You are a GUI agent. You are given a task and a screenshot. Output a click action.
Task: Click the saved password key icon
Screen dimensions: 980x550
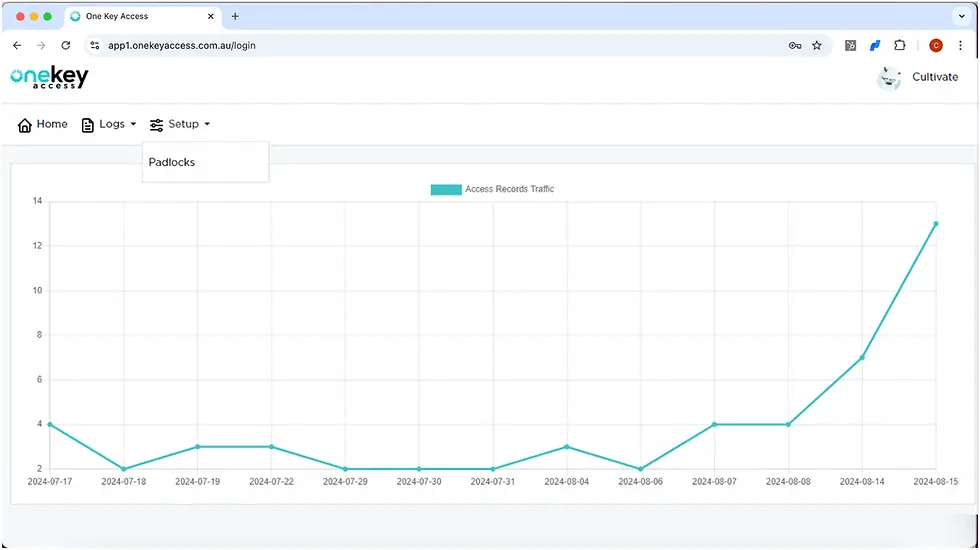click(x=795, y=46)
